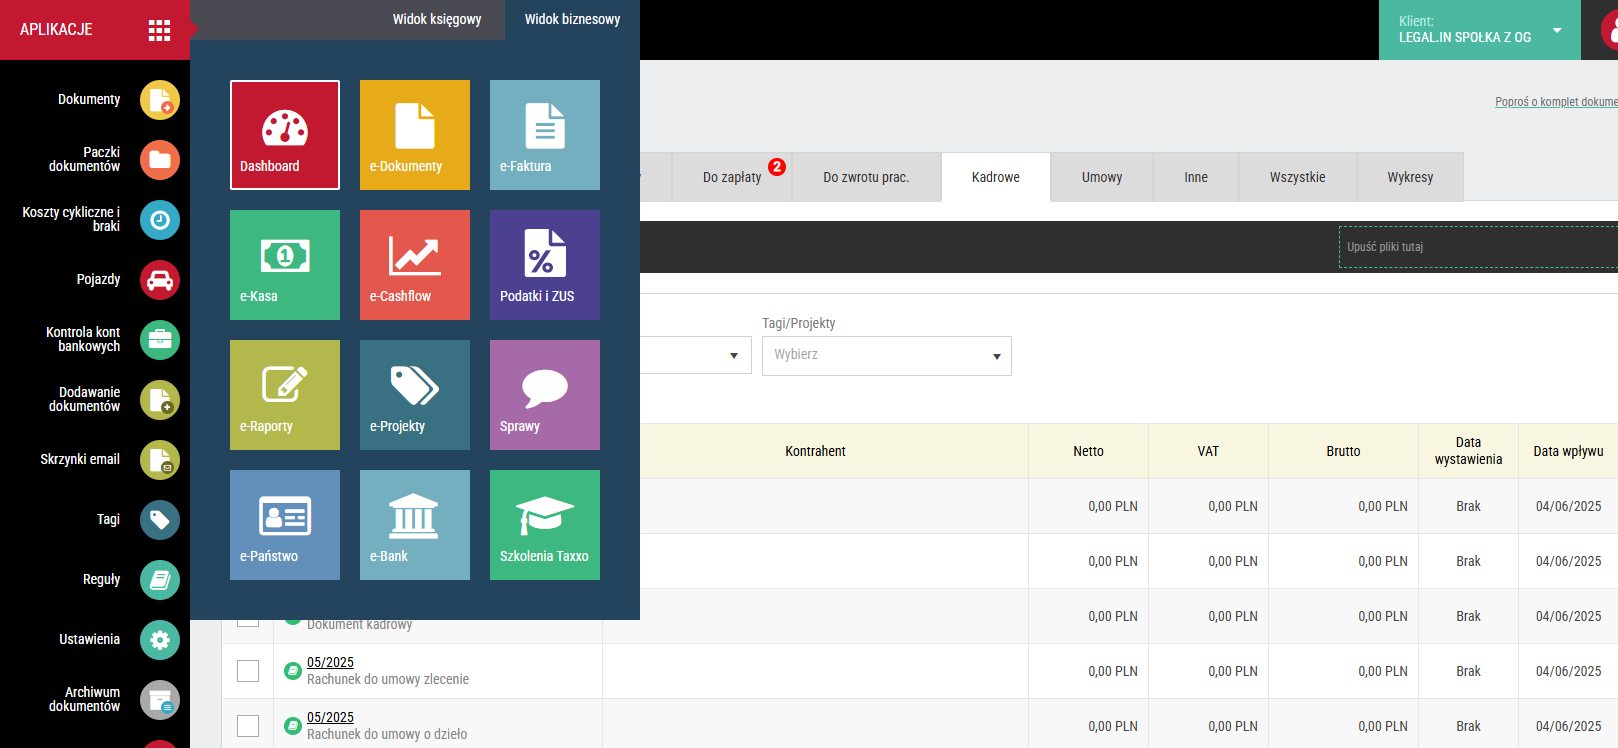Click the Upuść pliki tutaj drop area
Viewport: 1618px width, 748px height.
click(x=1477, y=247)
